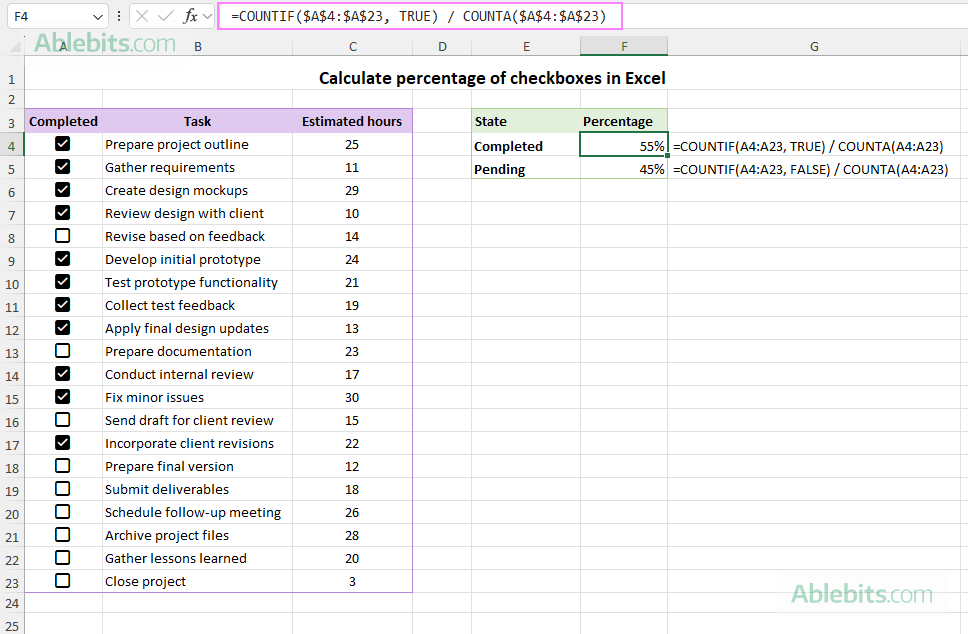
Task: Uncheck the 'Prepare project outline' checkbox
Action: [x=62, y=143]
